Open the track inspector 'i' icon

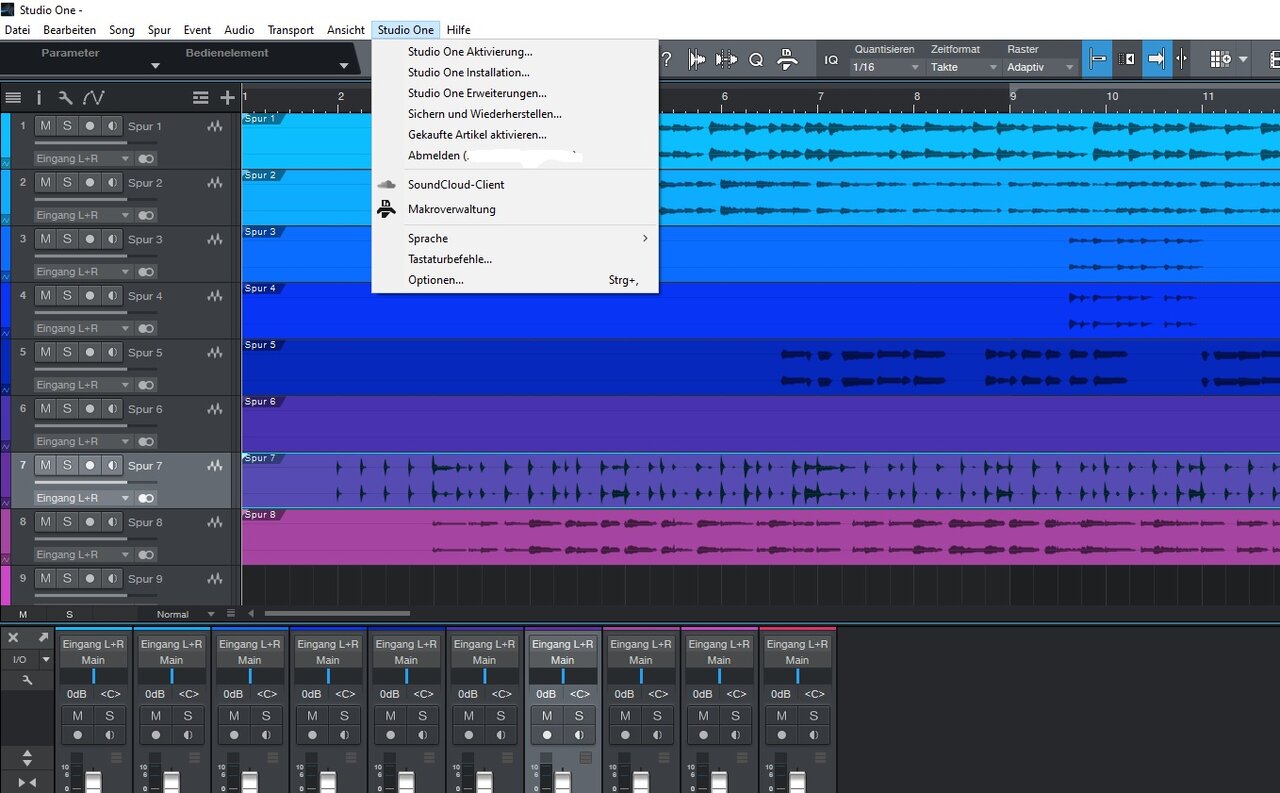coord(39,97)
